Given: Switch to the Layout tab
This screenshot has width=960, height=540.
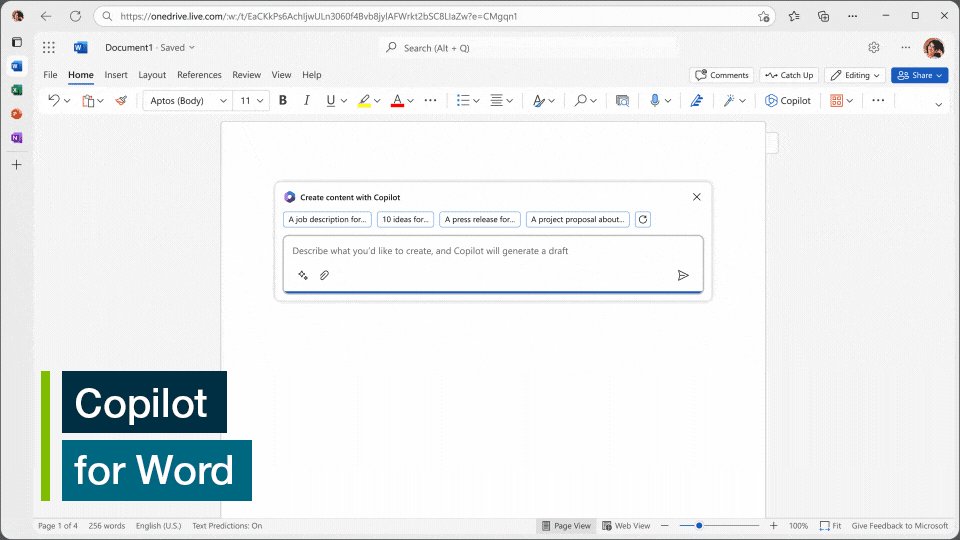Looking at the screenshot, I should (x=152, y=75).
